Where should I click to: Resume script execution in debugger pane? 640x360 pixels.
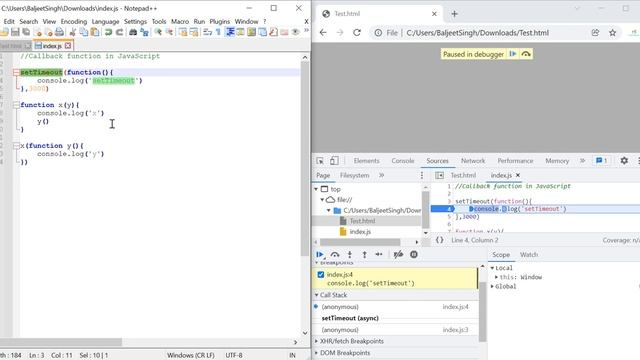pos(320,254)
